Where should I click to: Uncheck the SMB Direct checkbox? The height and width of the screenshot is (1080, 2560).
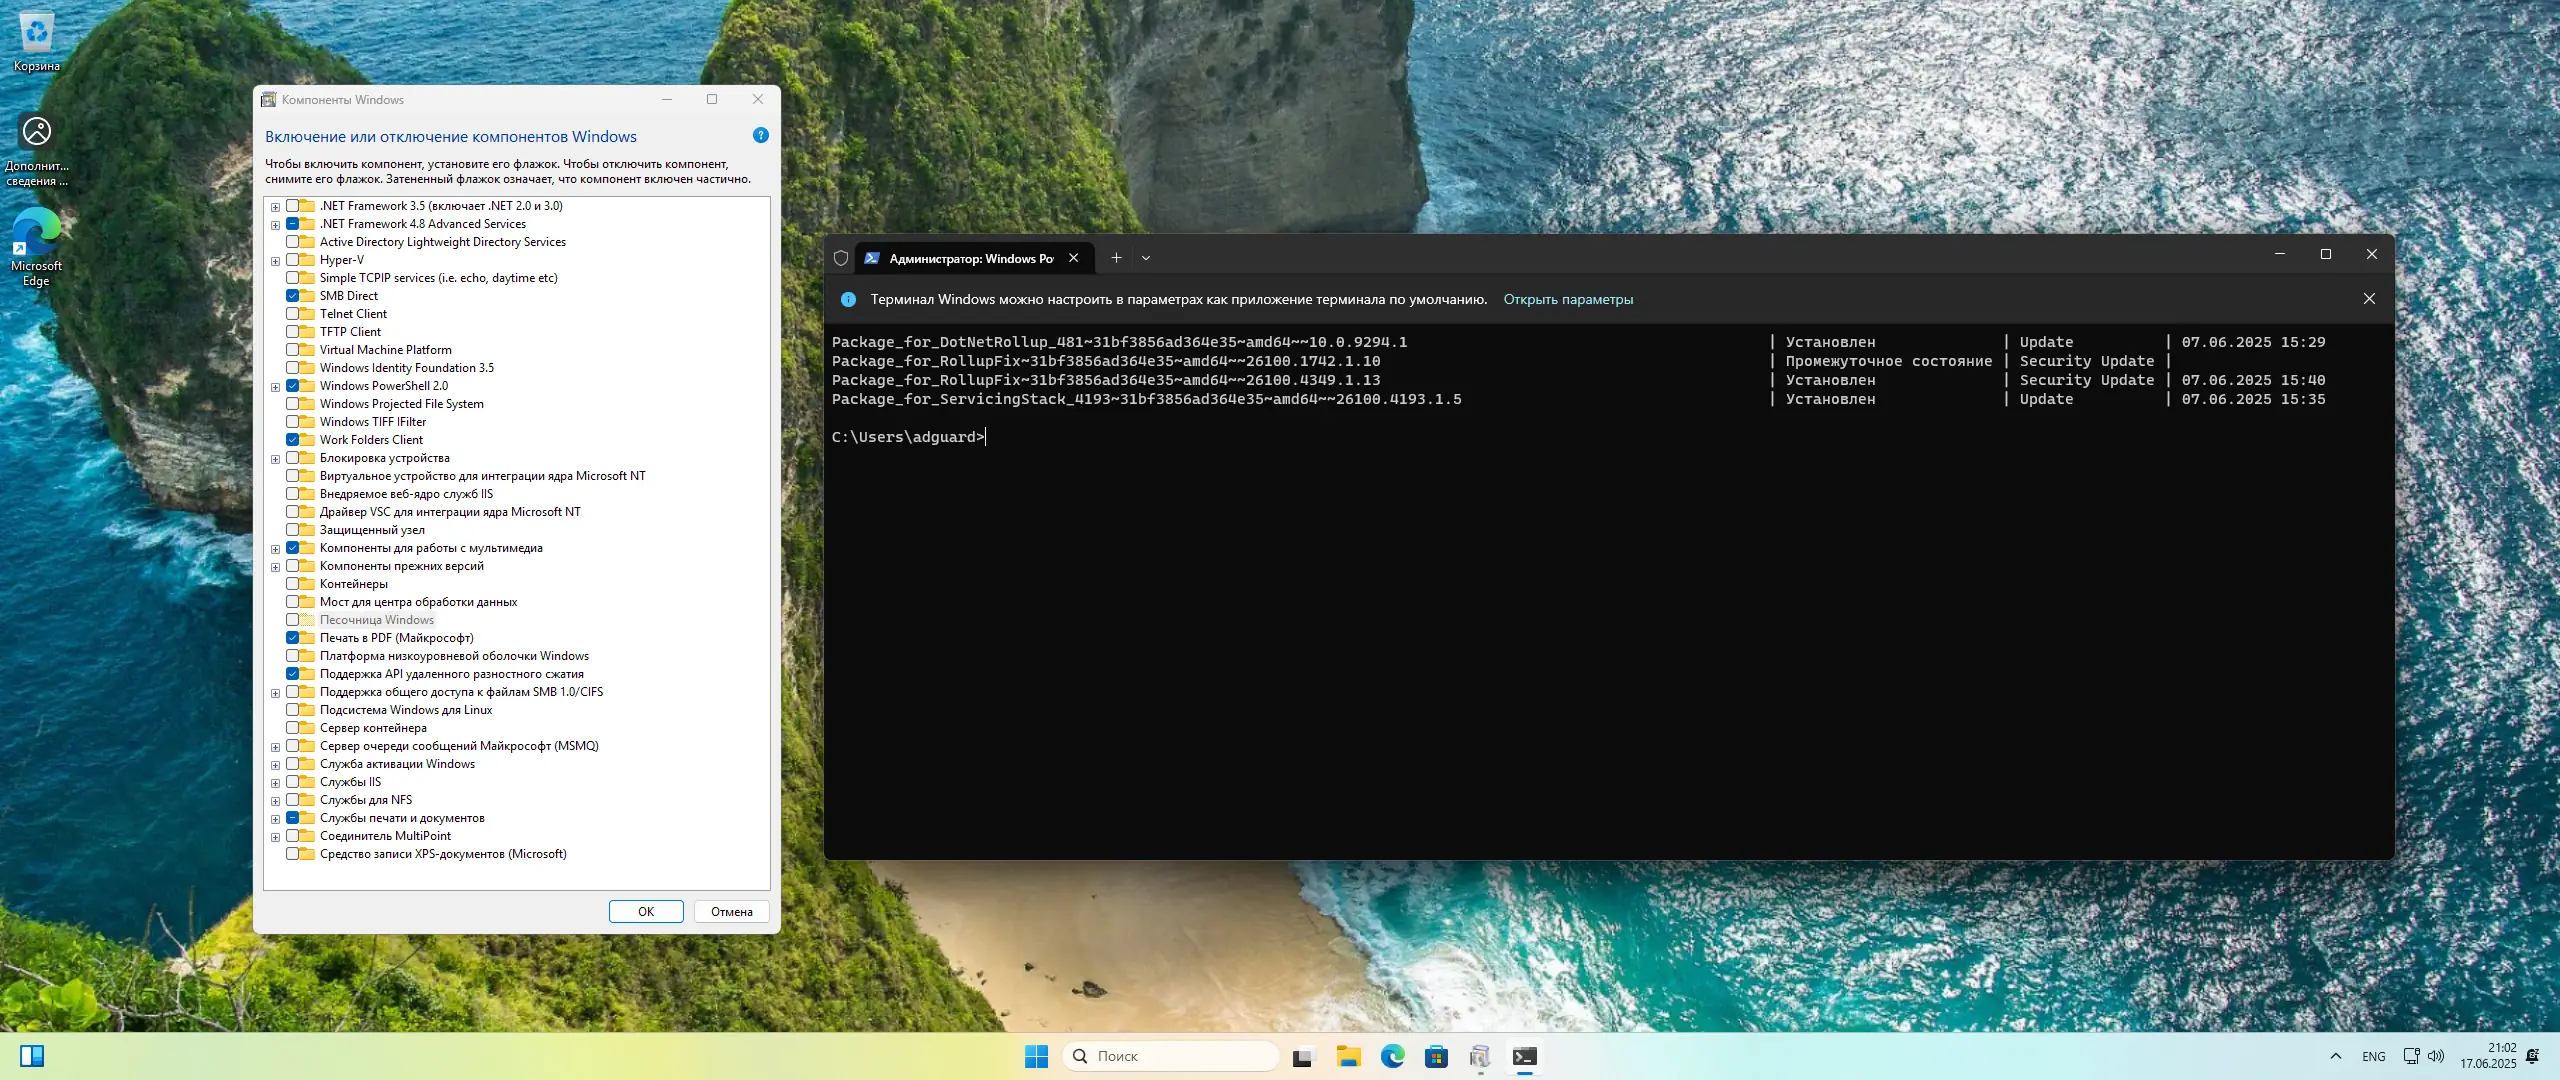[x=293, y=296]
